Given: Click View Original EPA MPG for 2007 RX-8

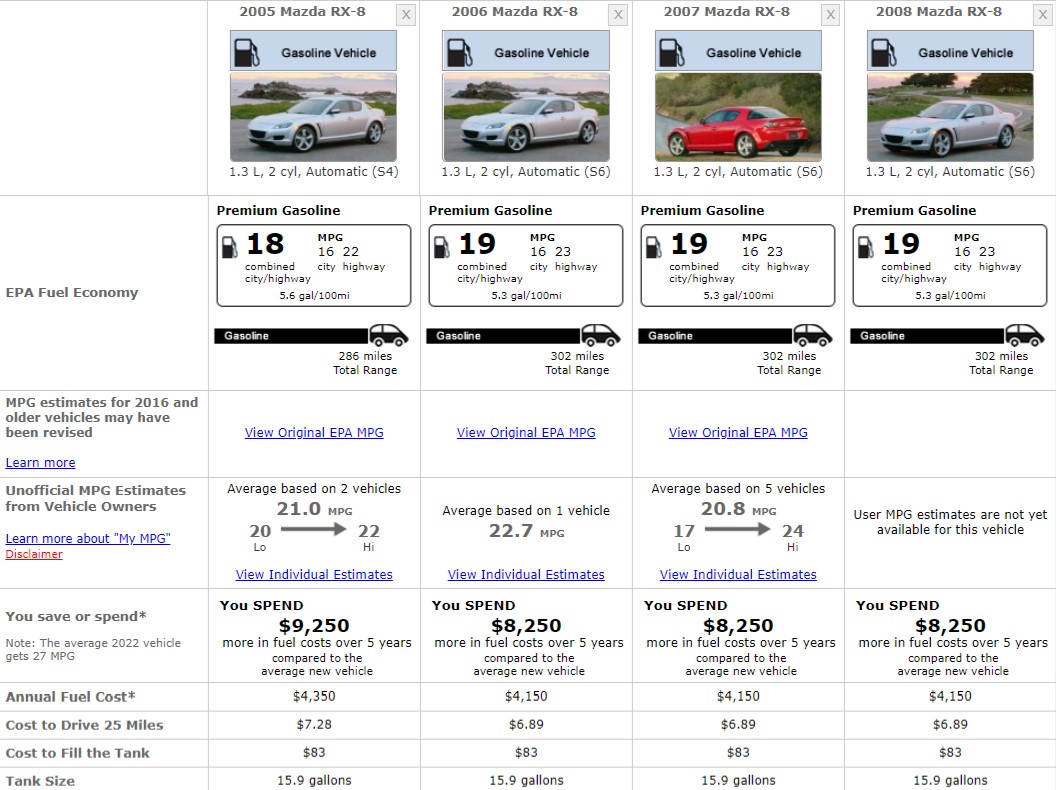Looking at the screenshot, I should click(x=738, y=433).
